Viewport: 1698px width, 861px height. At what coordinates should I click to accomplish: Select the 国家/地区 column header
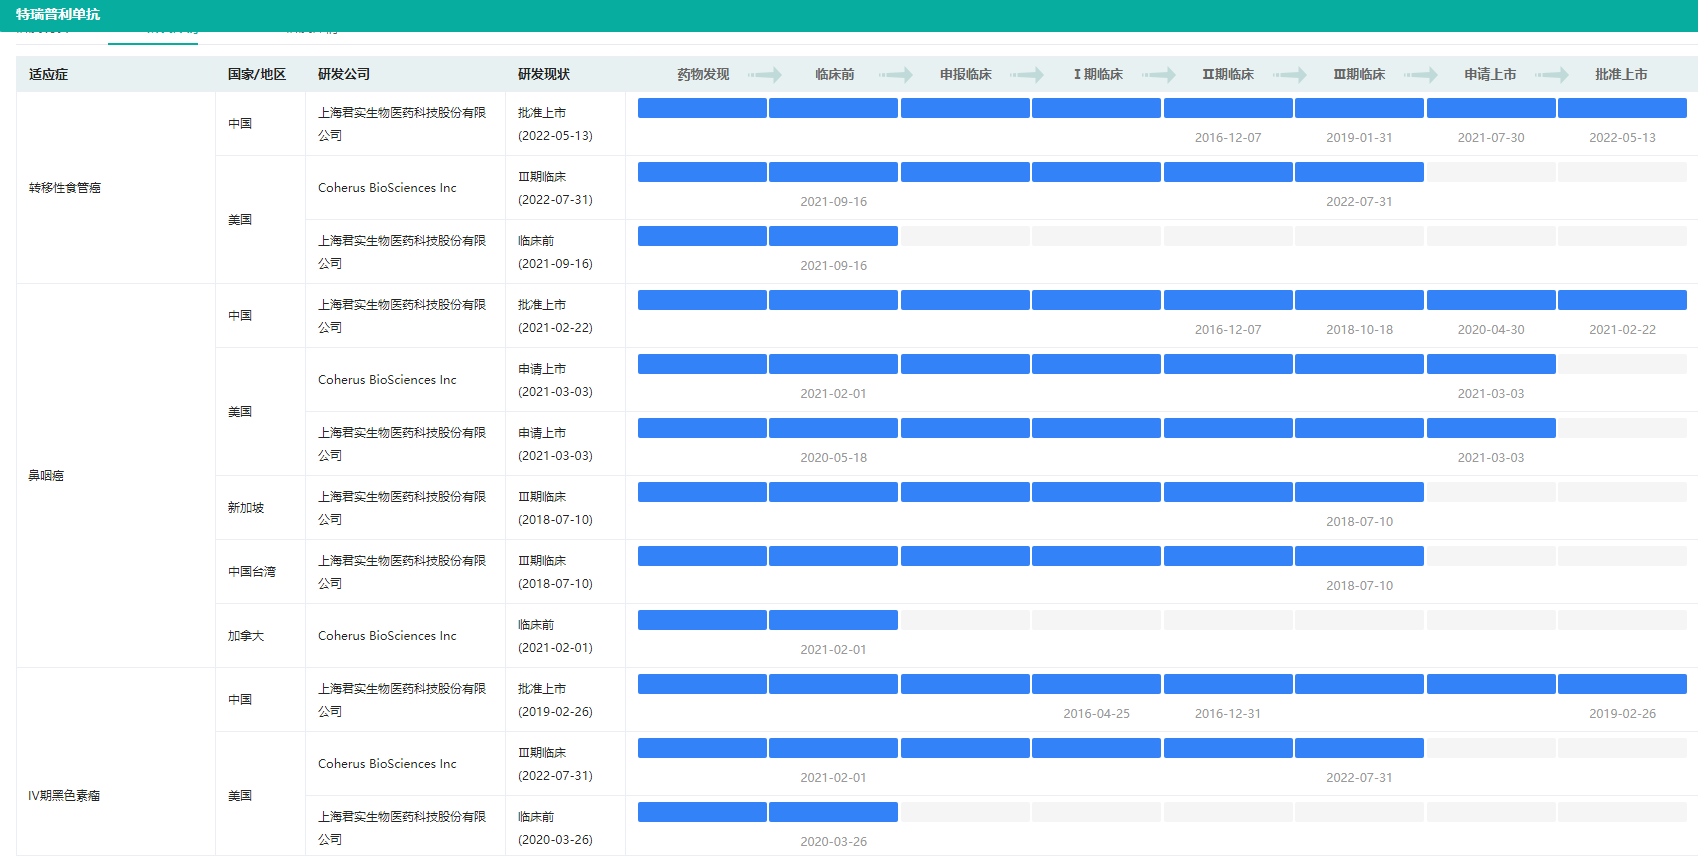[257, 75]
